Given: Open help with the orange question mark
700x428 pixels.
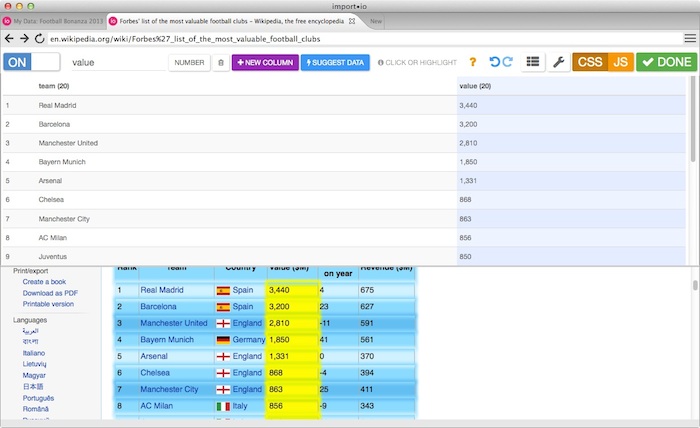Looking at the screenshot, I should (473, 62).
